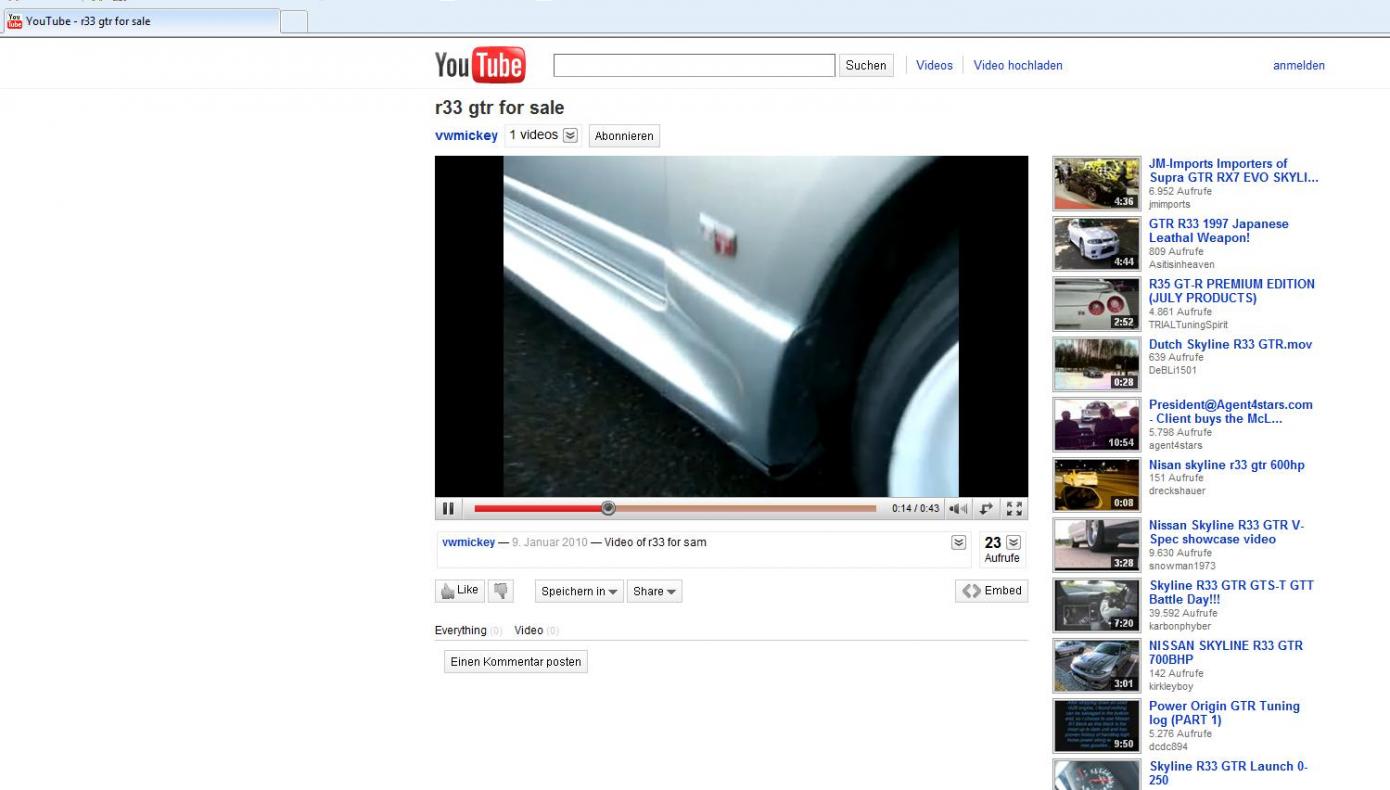Click the YouTube logo
The image size is (1390, 790).
pos(479,66)
